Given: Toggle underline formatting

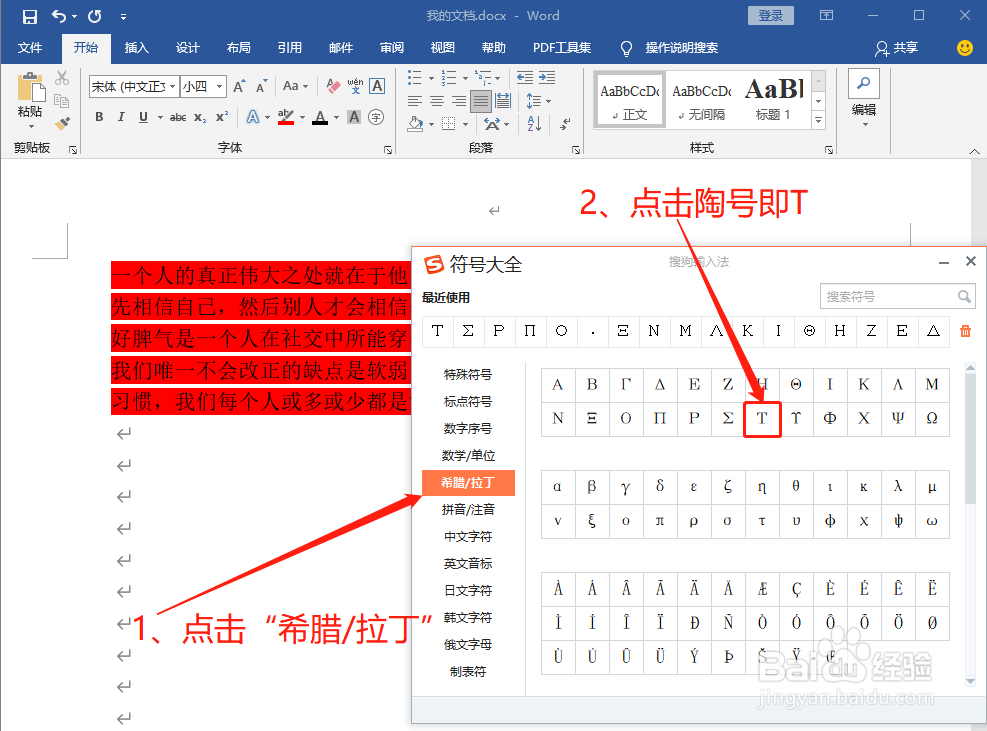Looking at the screenshot, I should [x=144, y=117].
